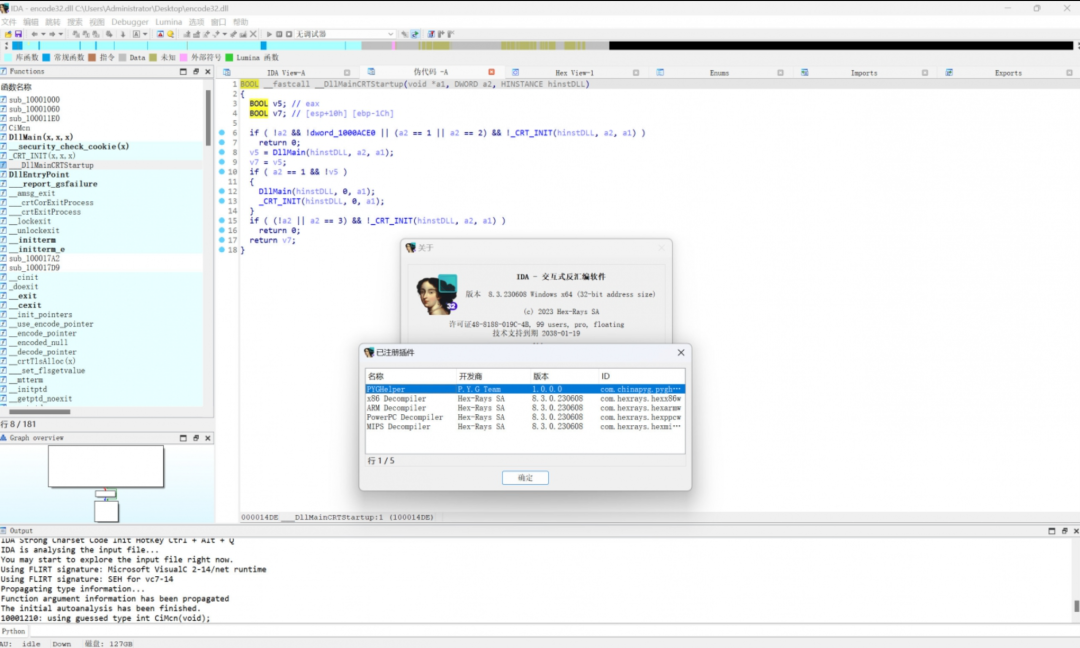The image size is (1080, 648).
Task: Open the 编辑 menu
Action: (x=31, y=22)
